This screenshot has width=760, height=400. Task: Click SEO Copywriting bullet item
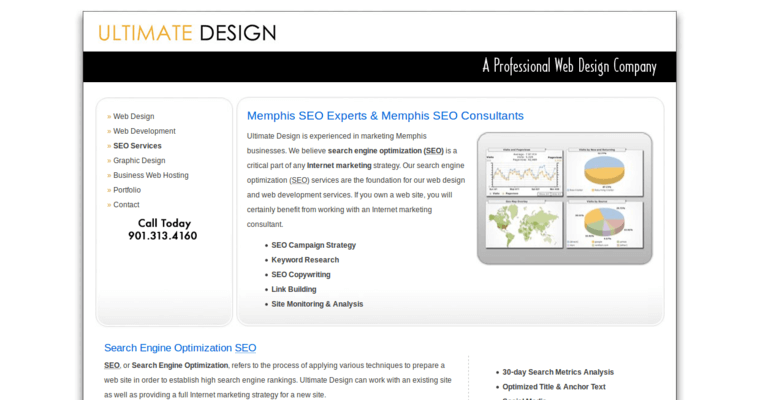[x=301, y=274]
